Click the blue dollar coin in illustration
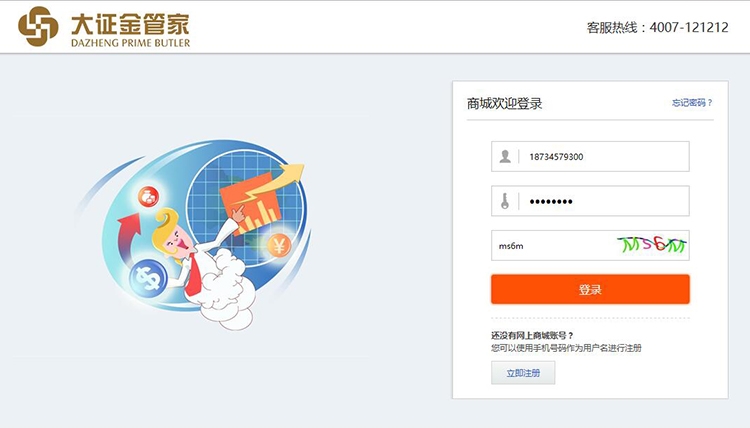The height and width of the screenshot is (428, 750). click(148, 279)
